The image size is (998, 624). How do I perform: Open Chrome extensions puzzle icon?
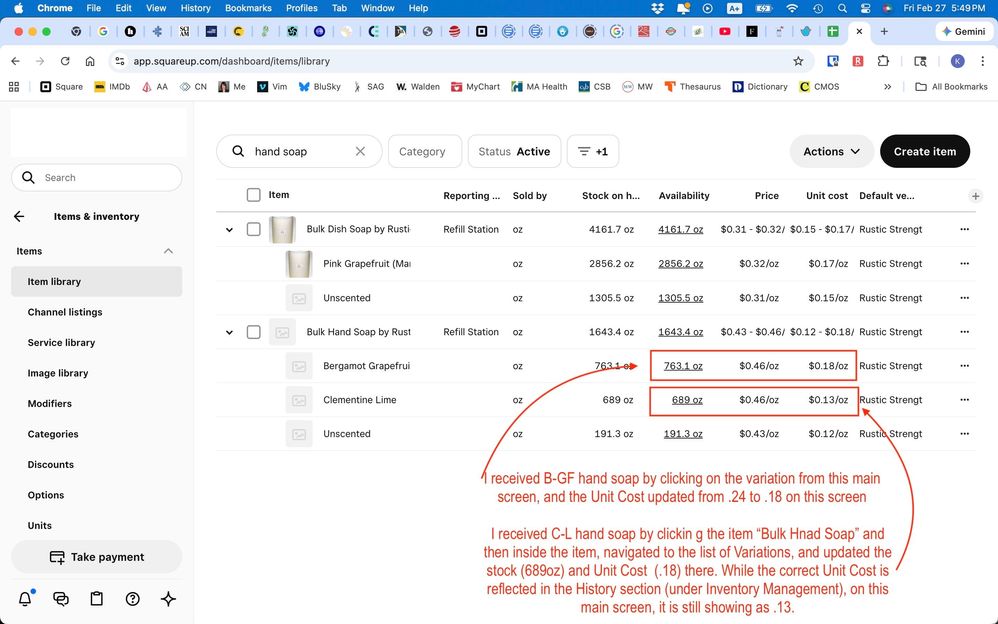(x=883, y=61)
